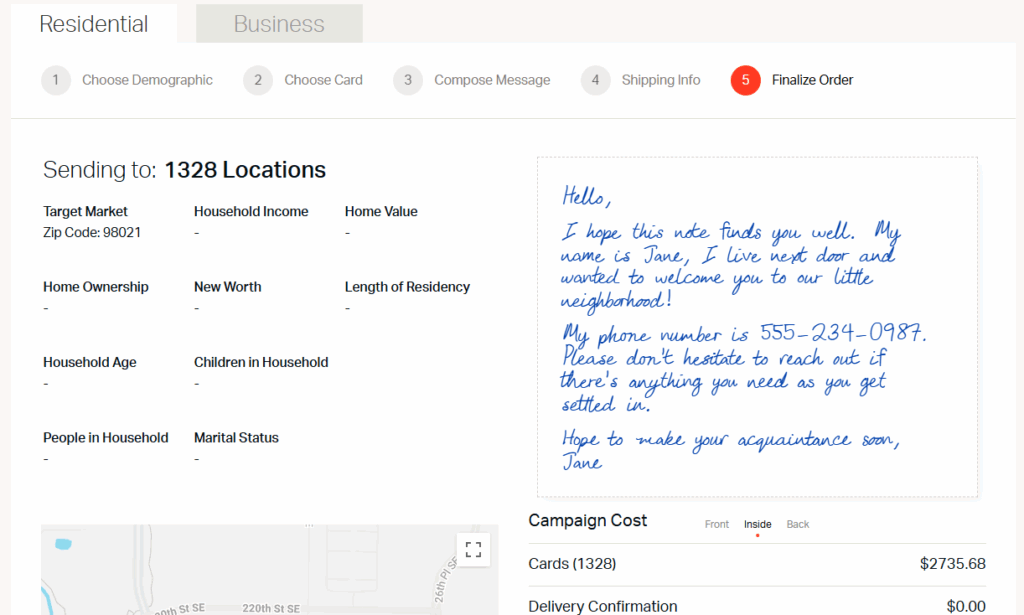
Task: Select the Shipping Info step label
Action: tap(660, 80)
